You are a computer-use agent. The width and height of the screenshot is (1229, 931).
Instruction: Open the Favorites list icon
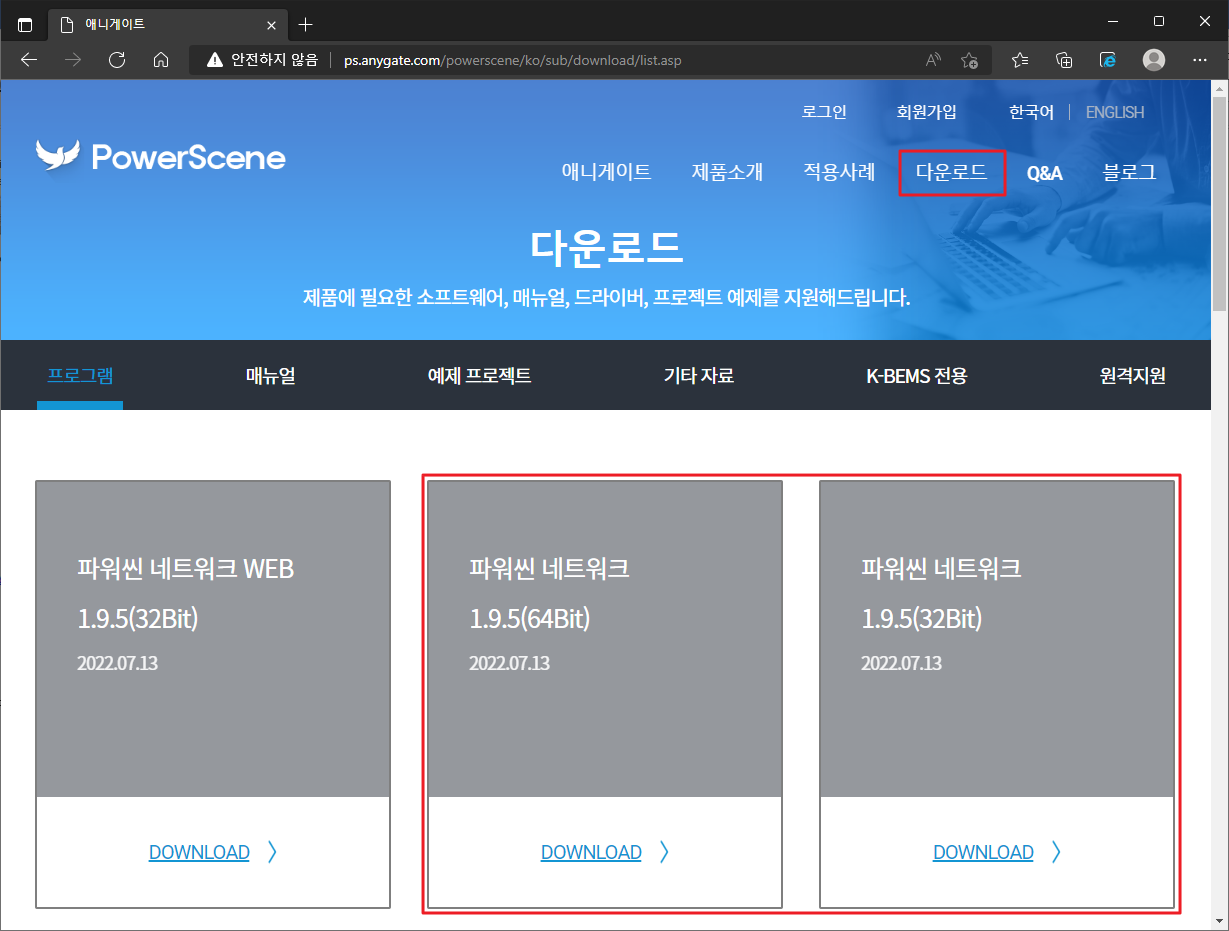click(x=1020, y=60)
